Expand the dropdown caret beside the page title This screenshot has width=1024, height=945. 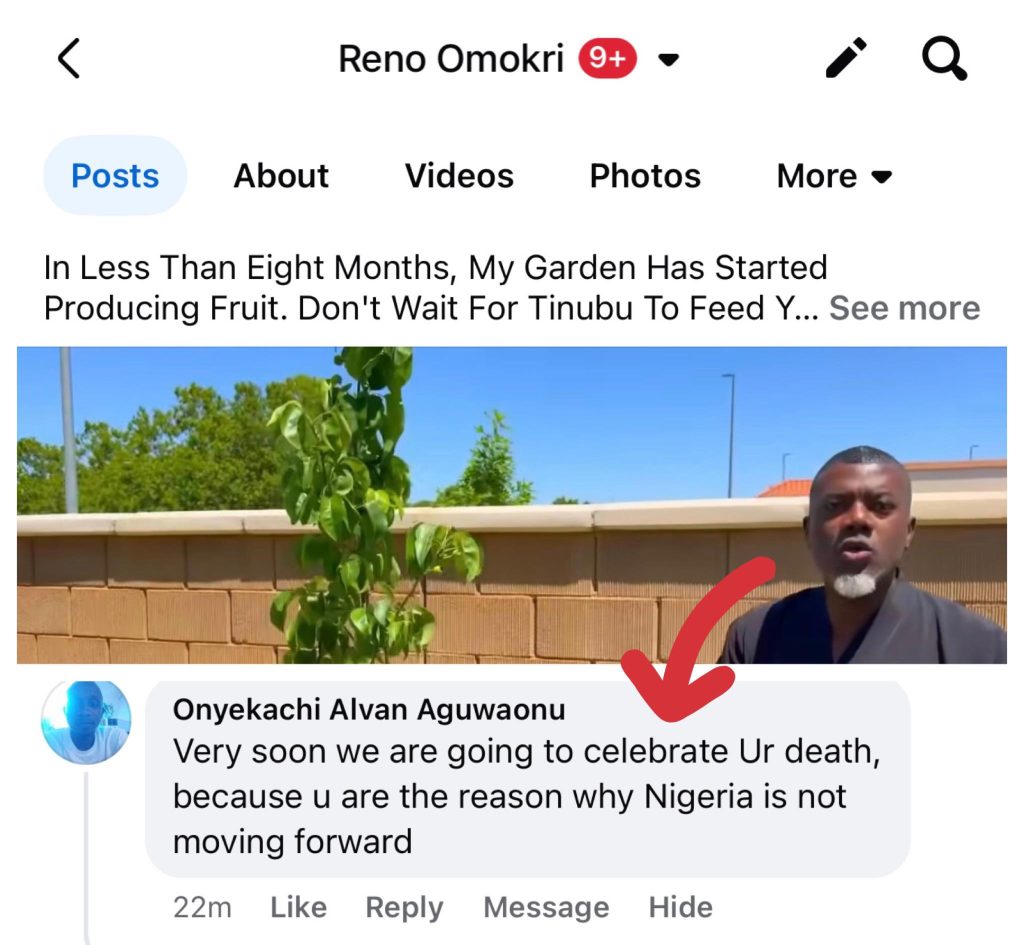(669, 61)
